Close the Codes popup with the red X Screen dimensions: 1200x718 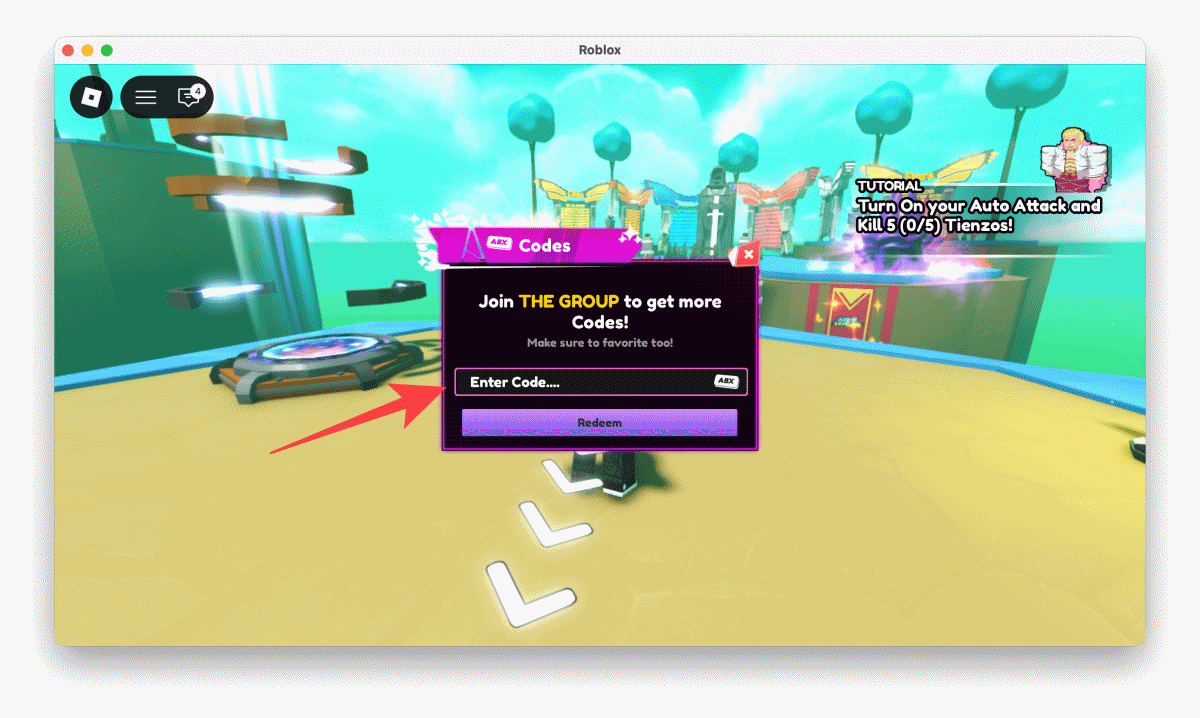coord(748,255)
